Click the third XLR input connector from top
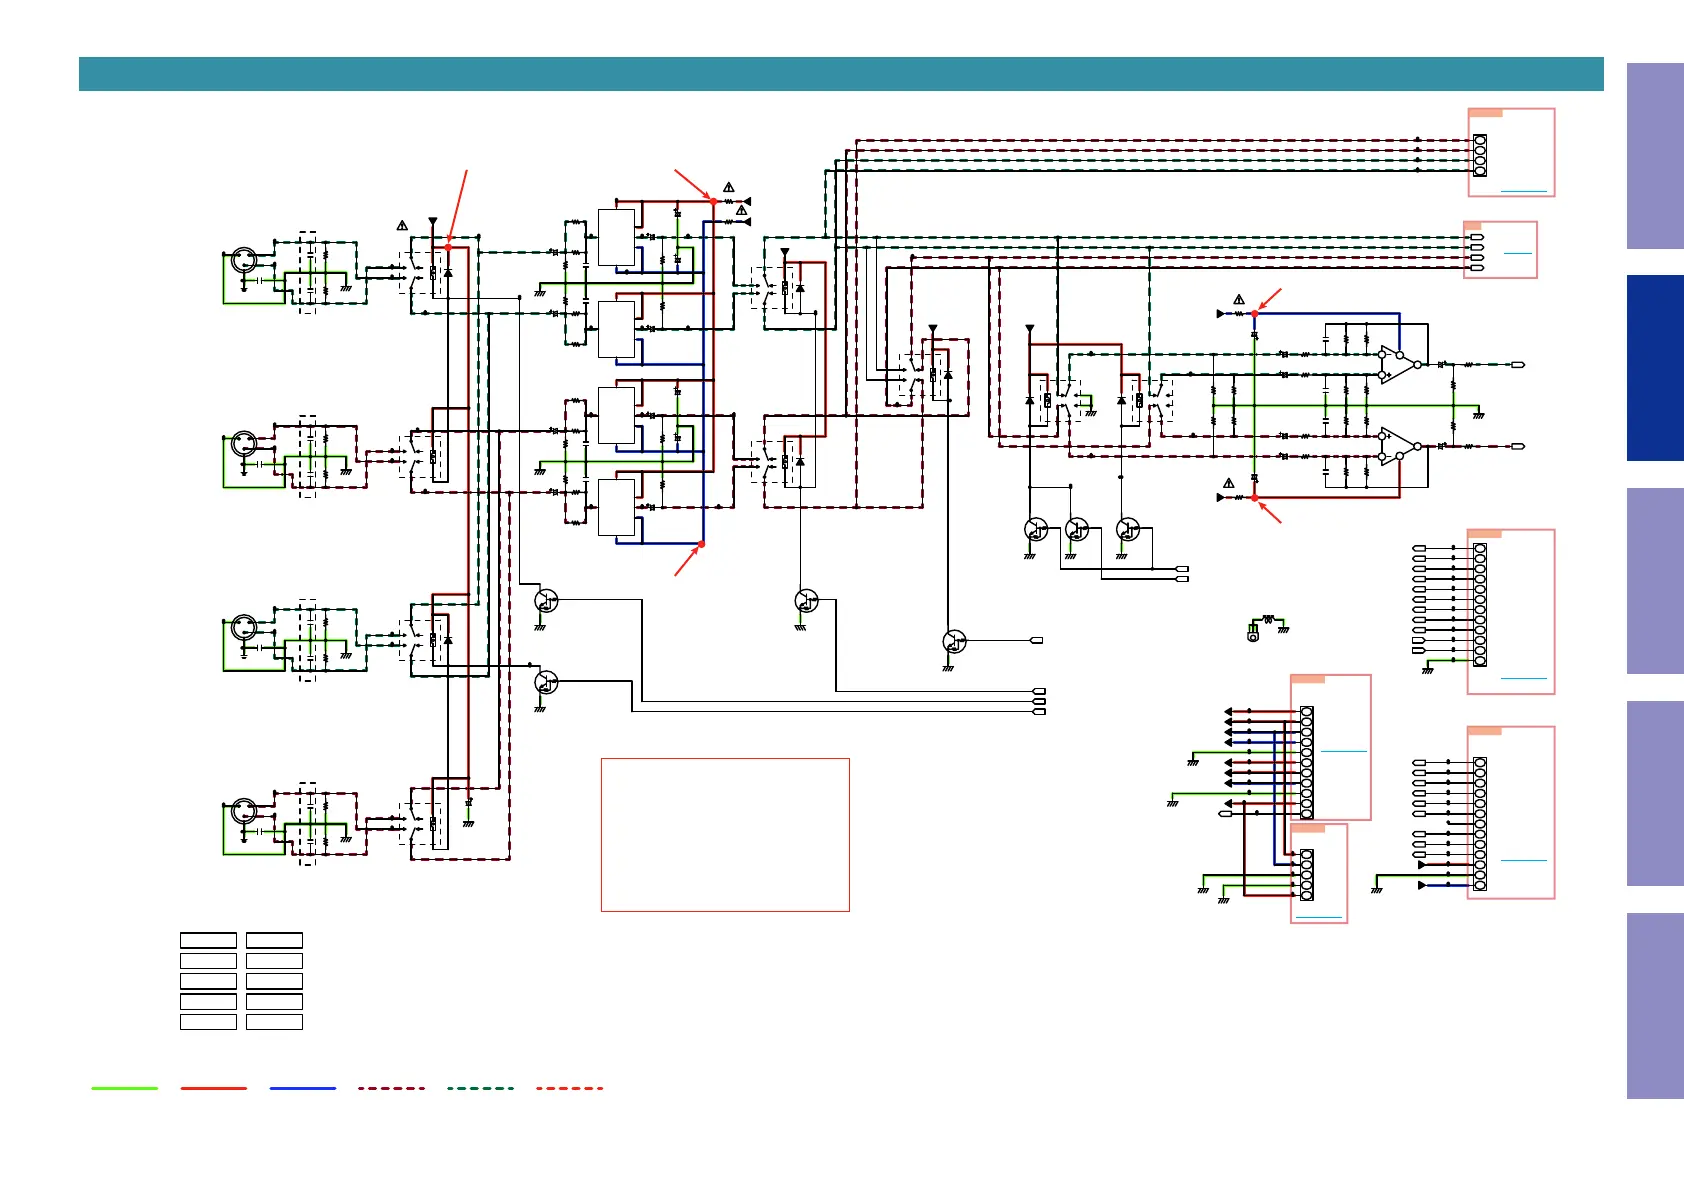 click(243, 628)
